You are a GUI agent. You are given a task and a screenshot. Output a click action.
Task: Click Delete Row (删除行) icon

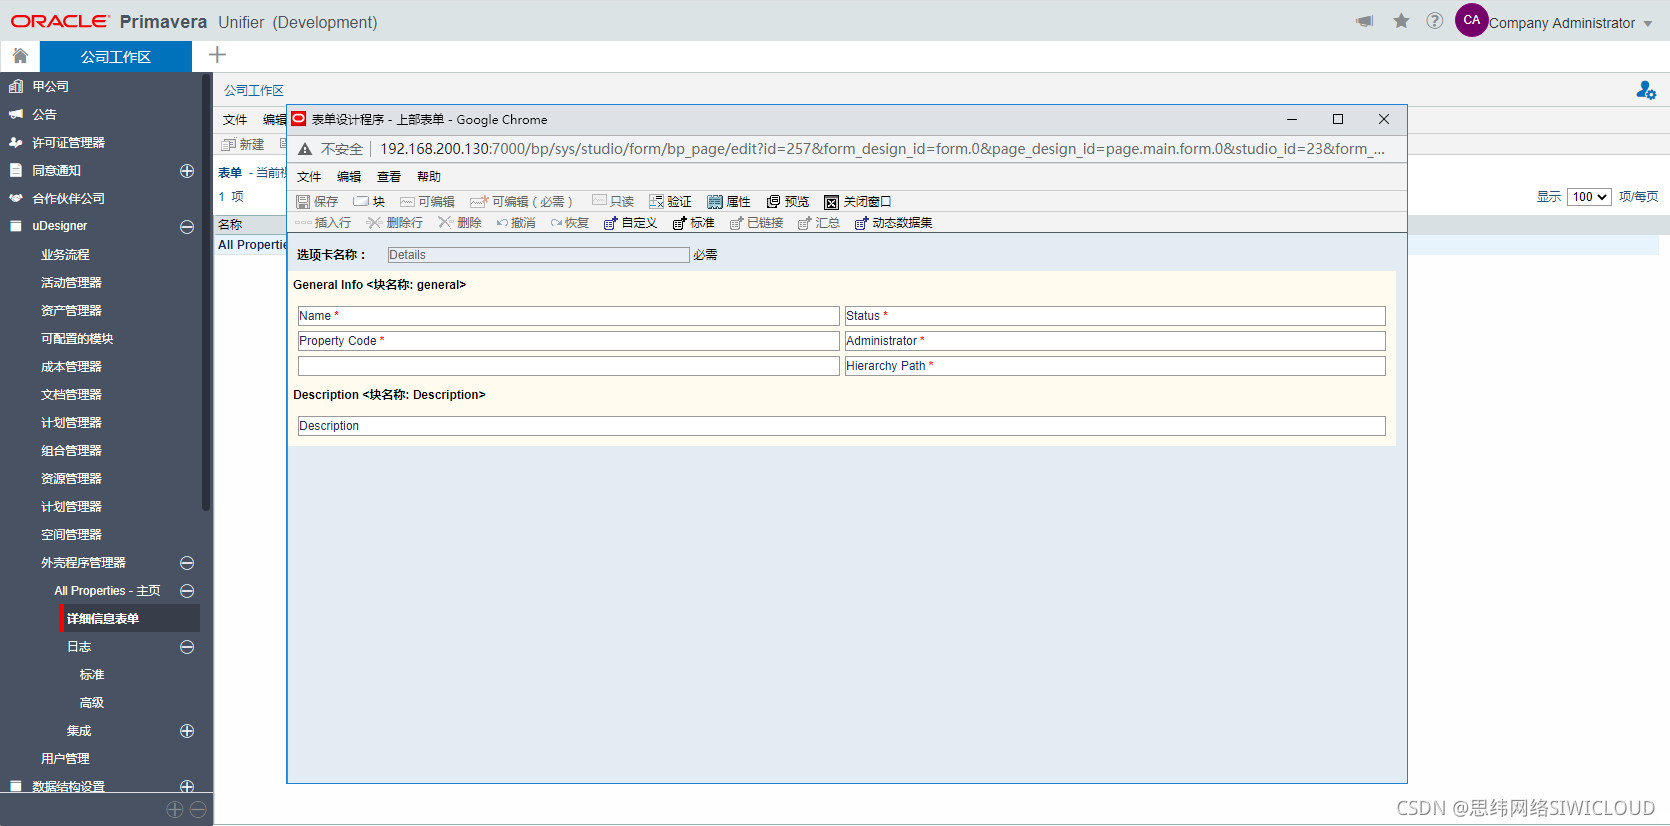coord(374,223)
